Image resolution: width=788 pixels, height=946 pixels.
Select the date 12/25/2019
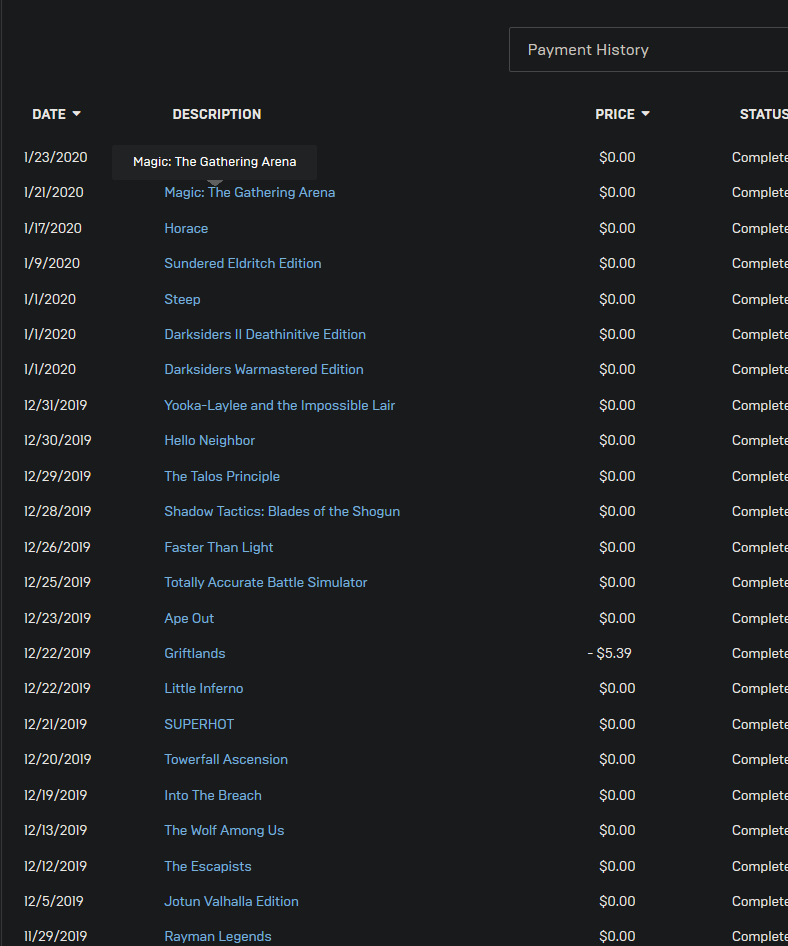[57, 582]
